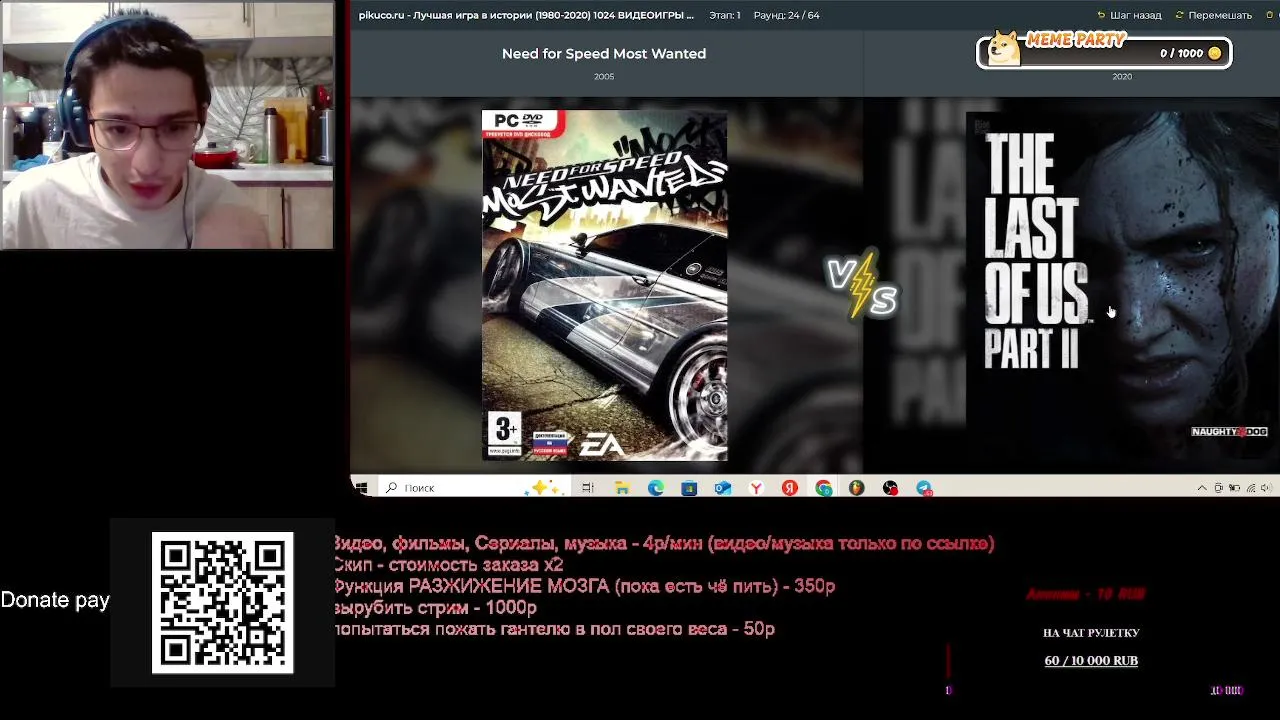1280x720 pixels.
Task: Click the 2005 year under Need for Speed
Action: [x=604, y=76]
